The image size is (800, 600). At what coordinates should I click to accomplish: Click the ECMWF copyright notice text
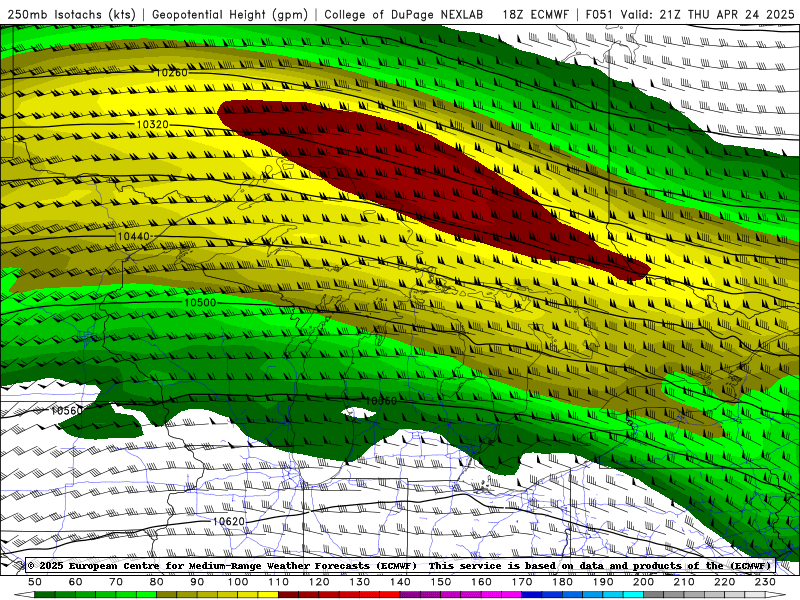click(x=222, y=566)
